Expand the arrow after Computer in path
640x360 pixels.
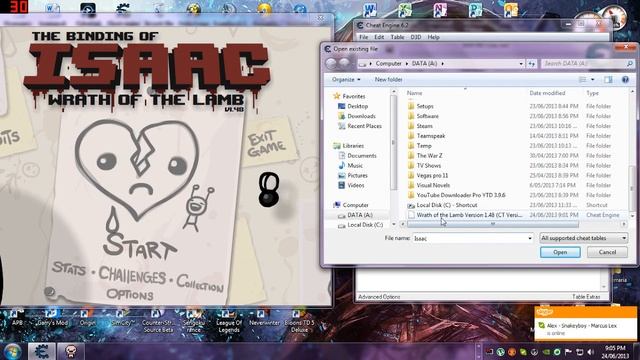(x=407, y=64)
